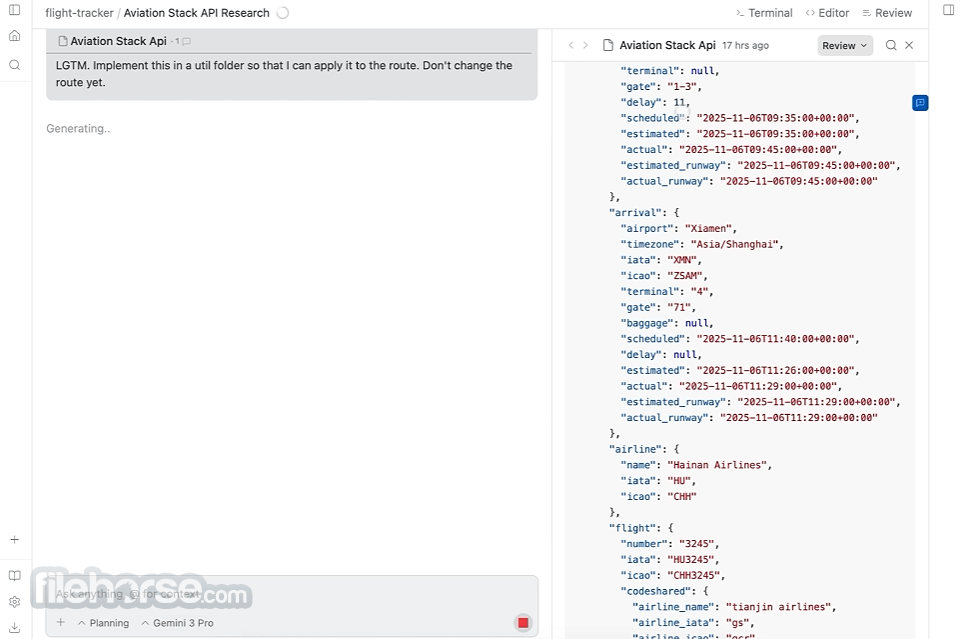
Task: Open the Terminal tab
Action: tap(764, 13)
